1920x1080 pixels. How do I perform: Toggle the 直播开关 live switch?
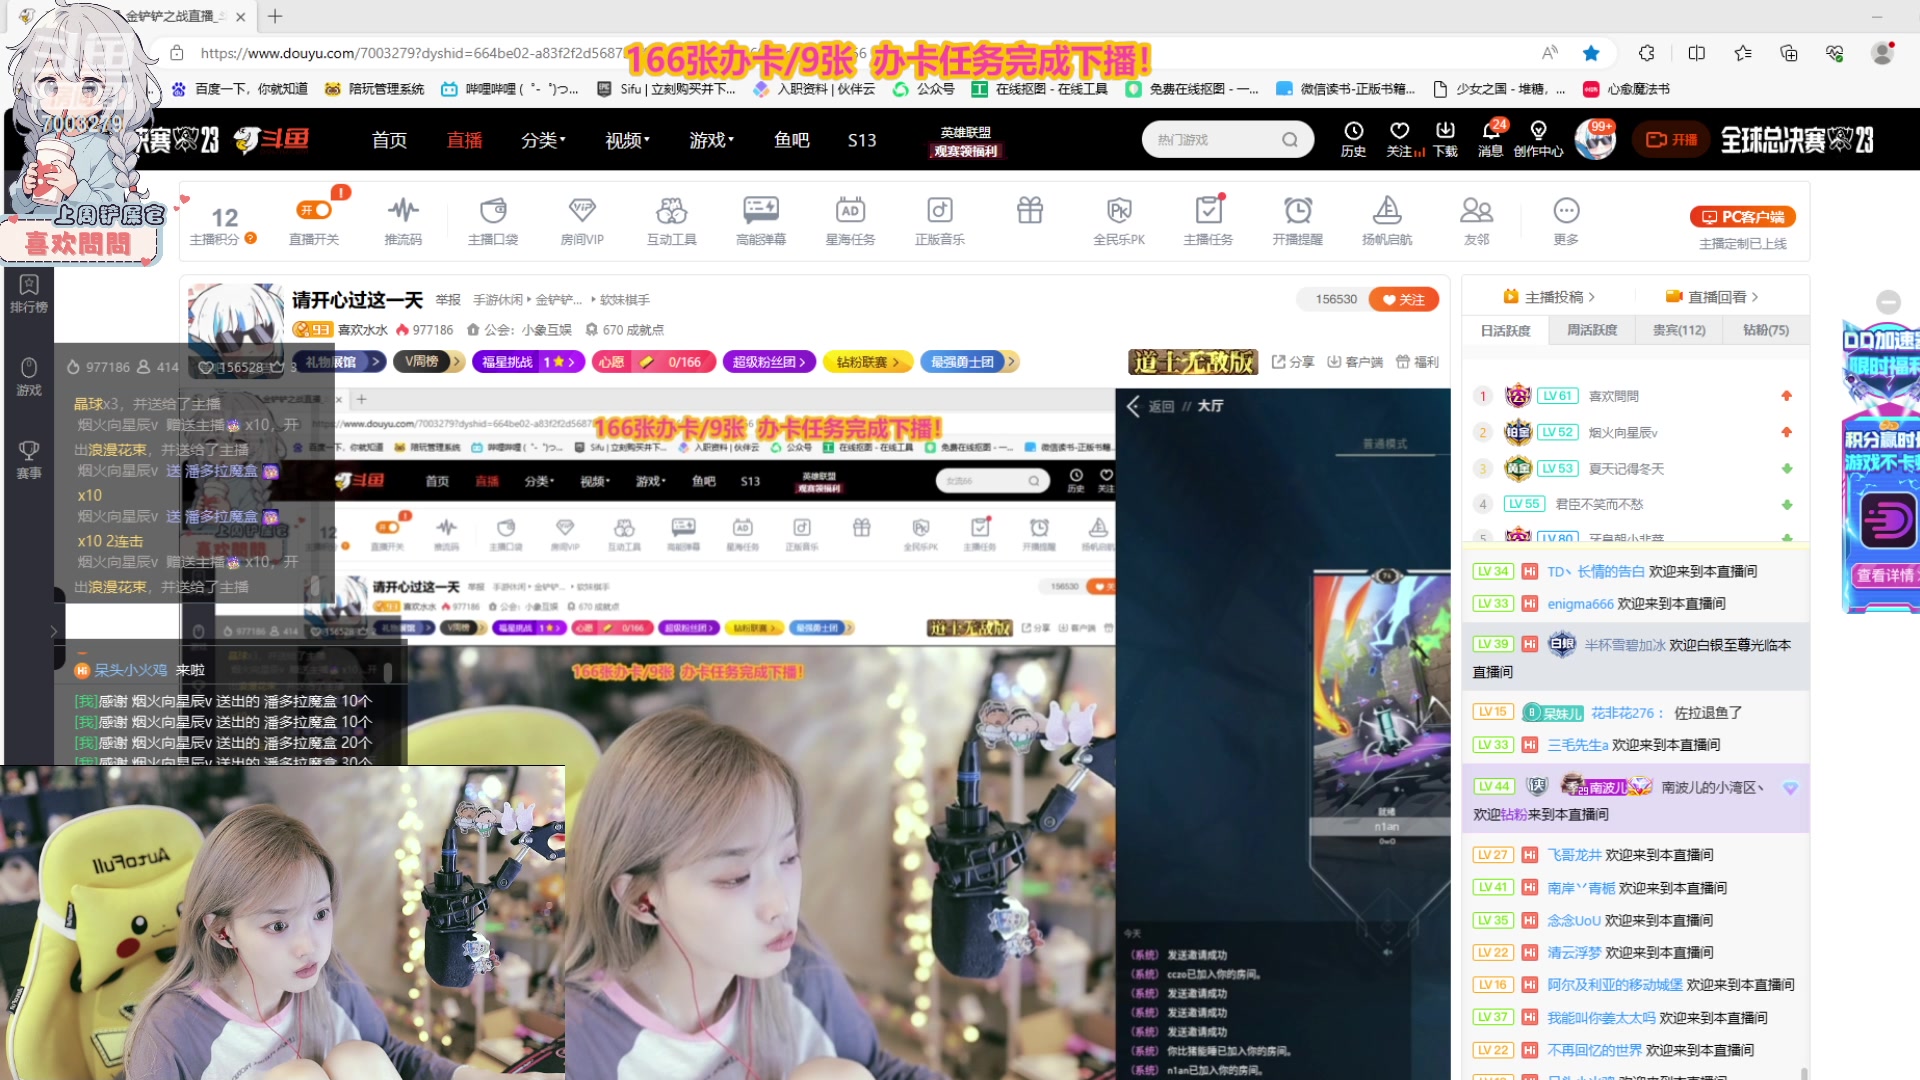point(316,210)
